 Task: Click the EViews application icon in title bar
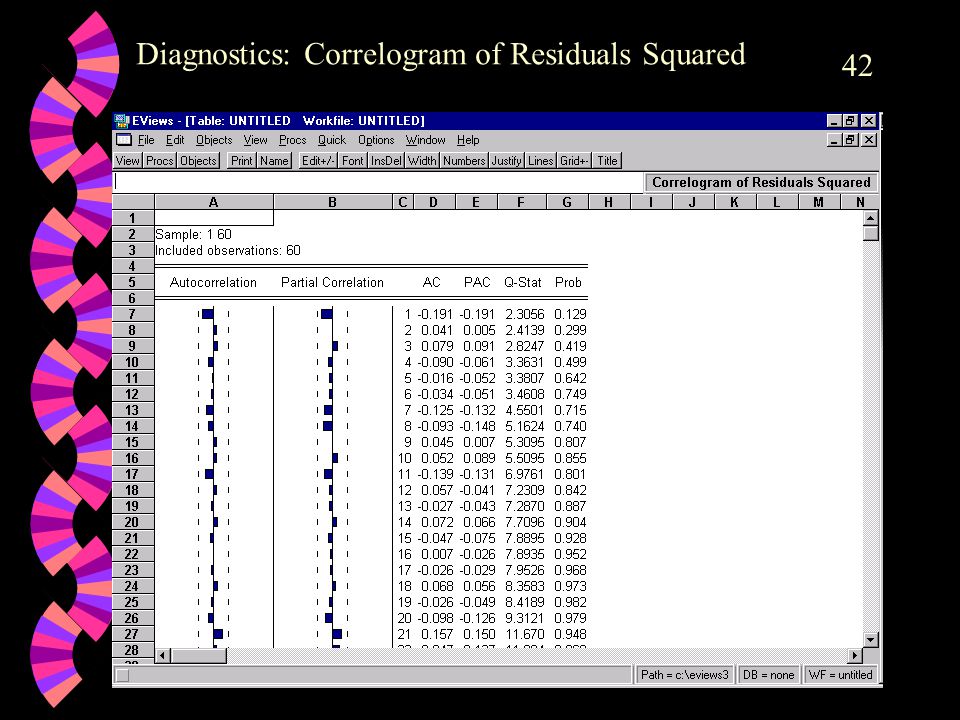(122, 121)
